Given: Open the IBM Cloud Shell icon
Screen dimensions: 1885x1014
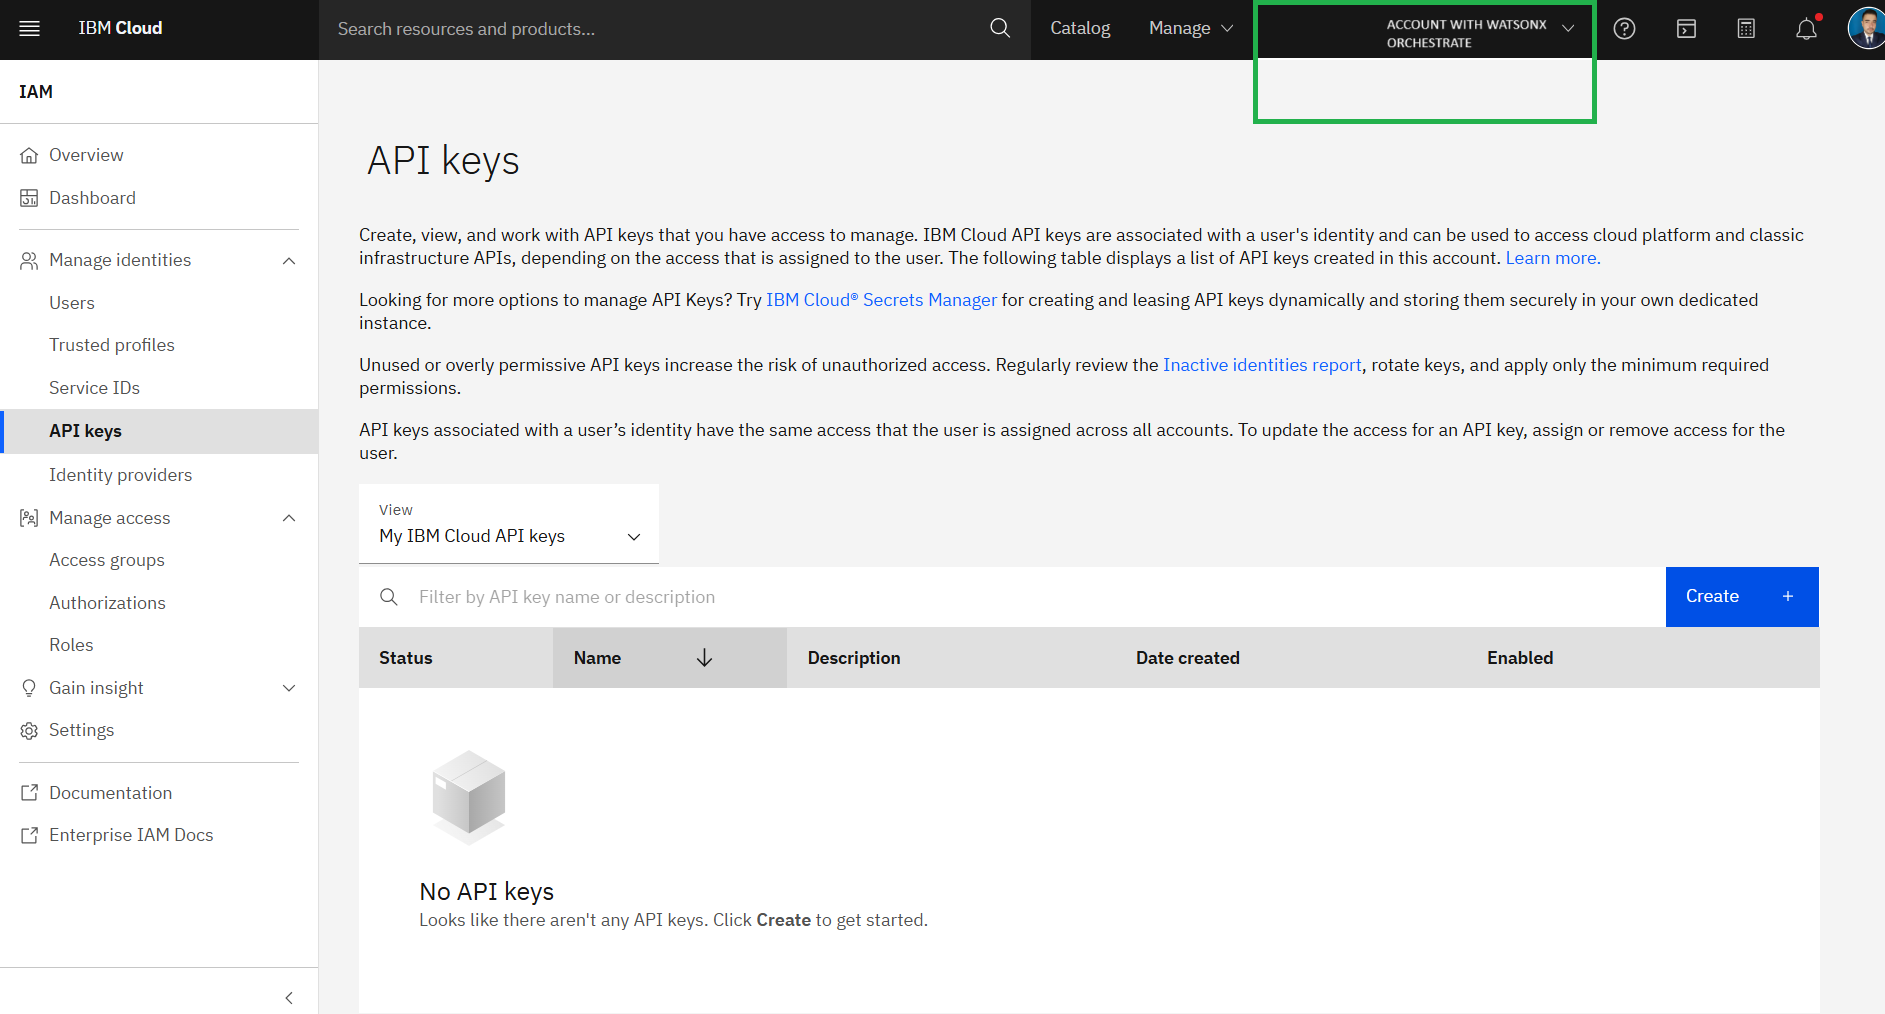Looking at the screenshot, I should [1686, 29].
